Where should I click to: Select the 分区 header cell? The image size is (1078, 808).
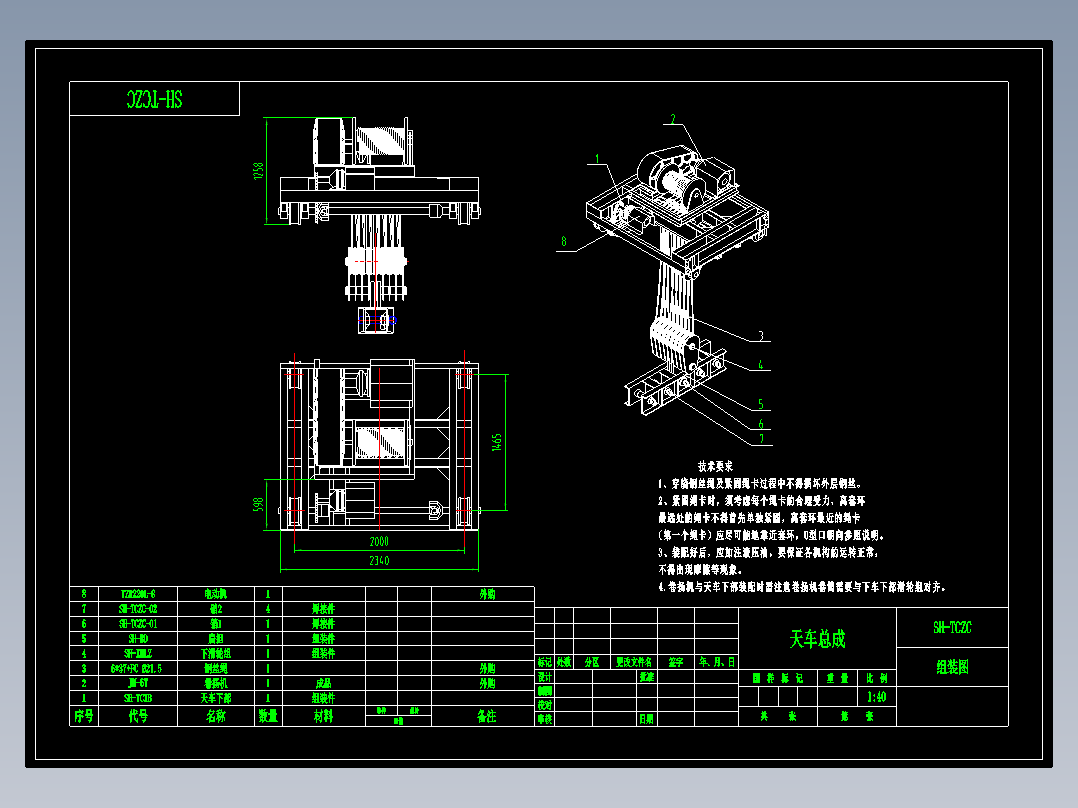tap(592, 662)
